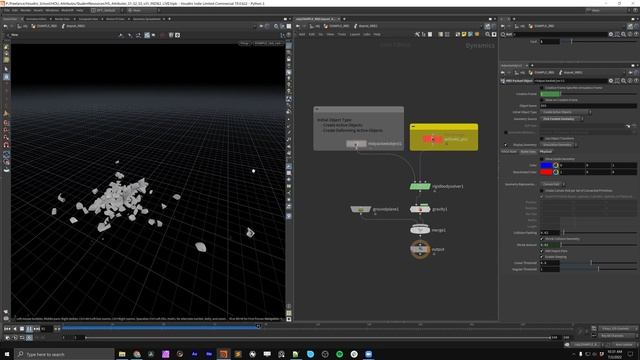The image size is (640, 360).
Task: Toggle Add Impact Data checkbox
Action: pyautogui.click(x=542, y=251)
